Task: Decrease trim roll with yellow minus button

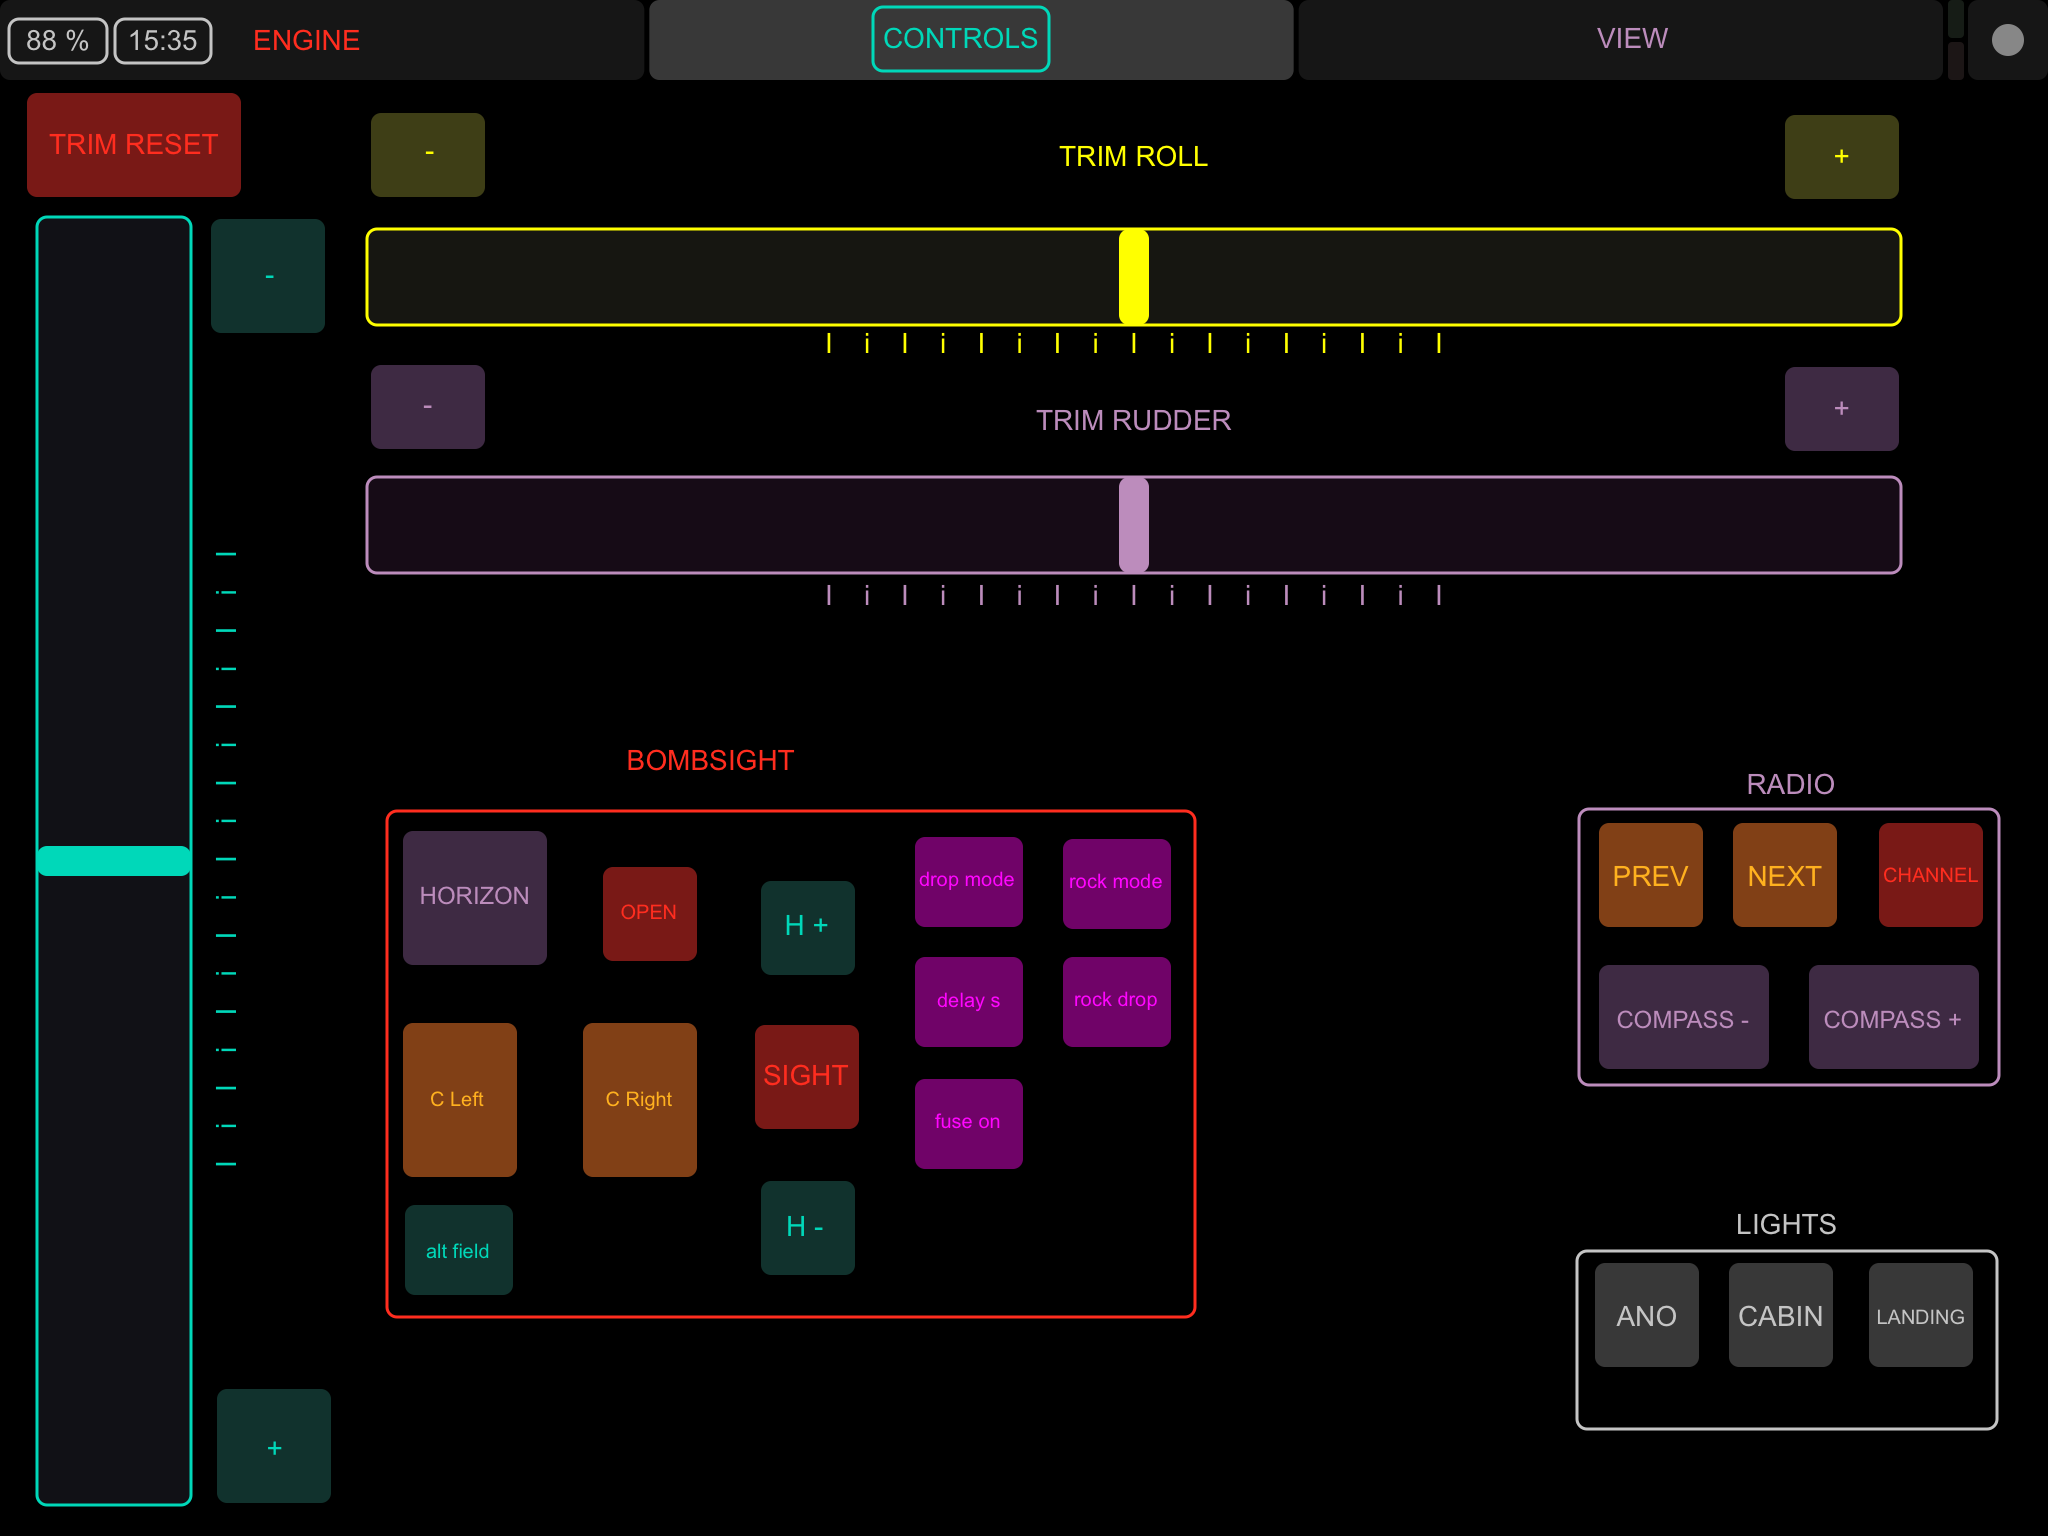Action: click(x=428, y=154)
